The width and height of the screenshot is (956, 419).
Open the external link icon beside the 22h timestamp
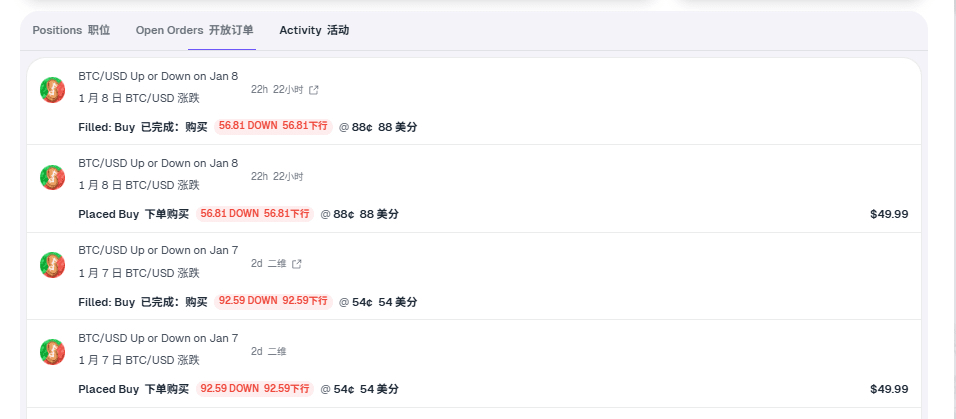[314, 90]
